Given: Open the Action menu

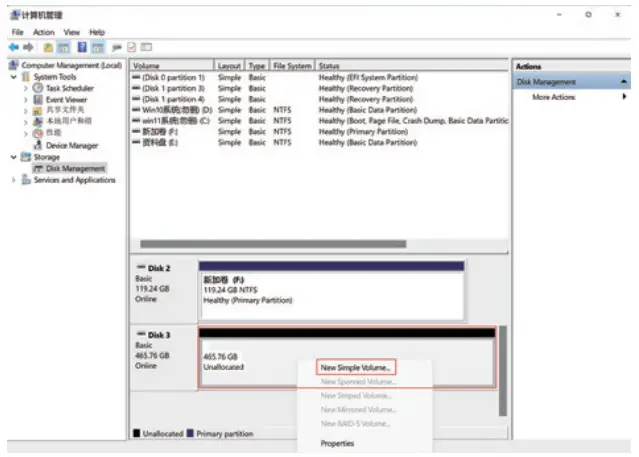Looking at the screenshot, I should (44, 32).
